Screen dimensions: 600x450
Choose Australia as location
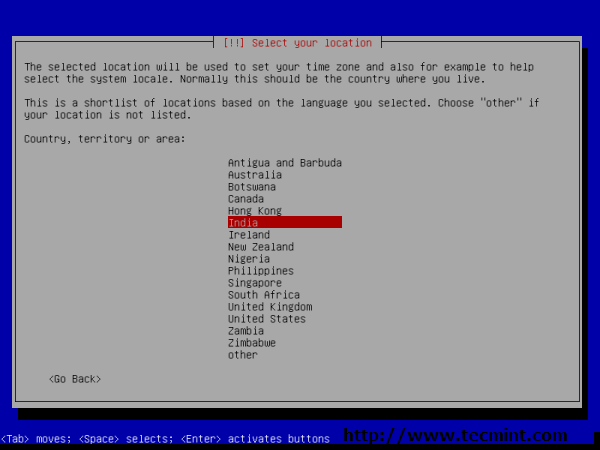(255, 175)
